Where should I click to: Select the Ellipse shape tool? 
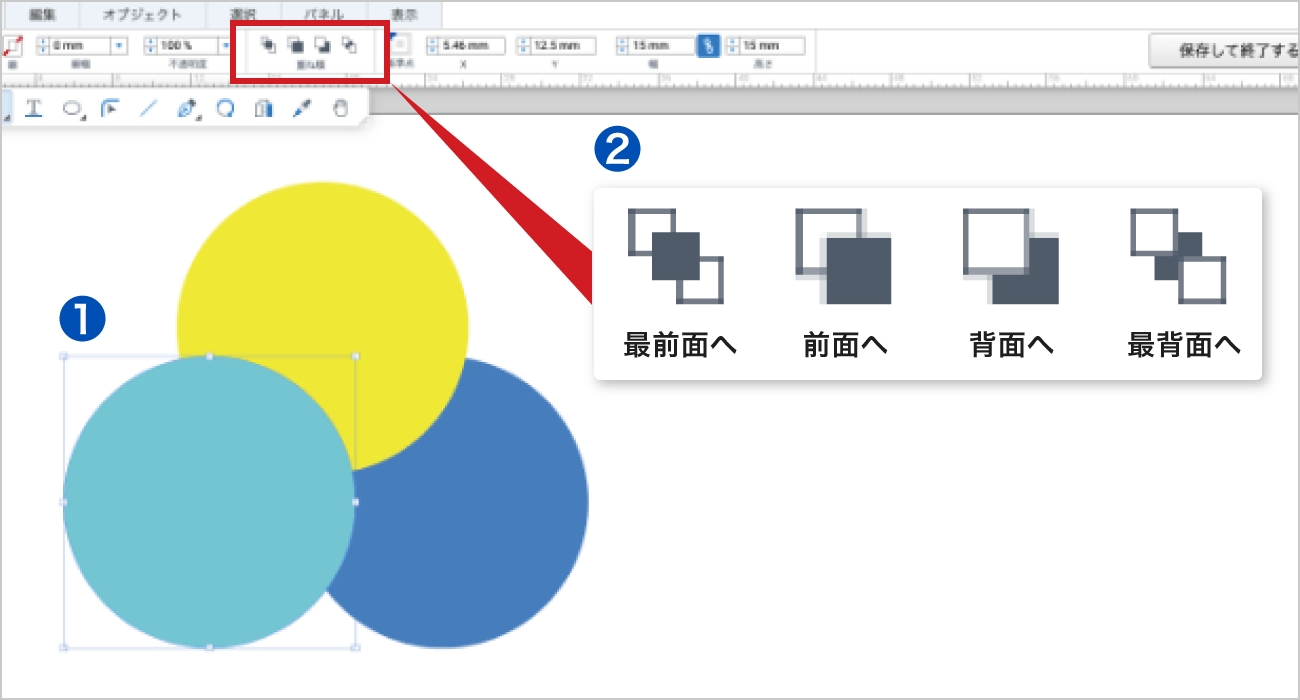click(x=73, y=110)
